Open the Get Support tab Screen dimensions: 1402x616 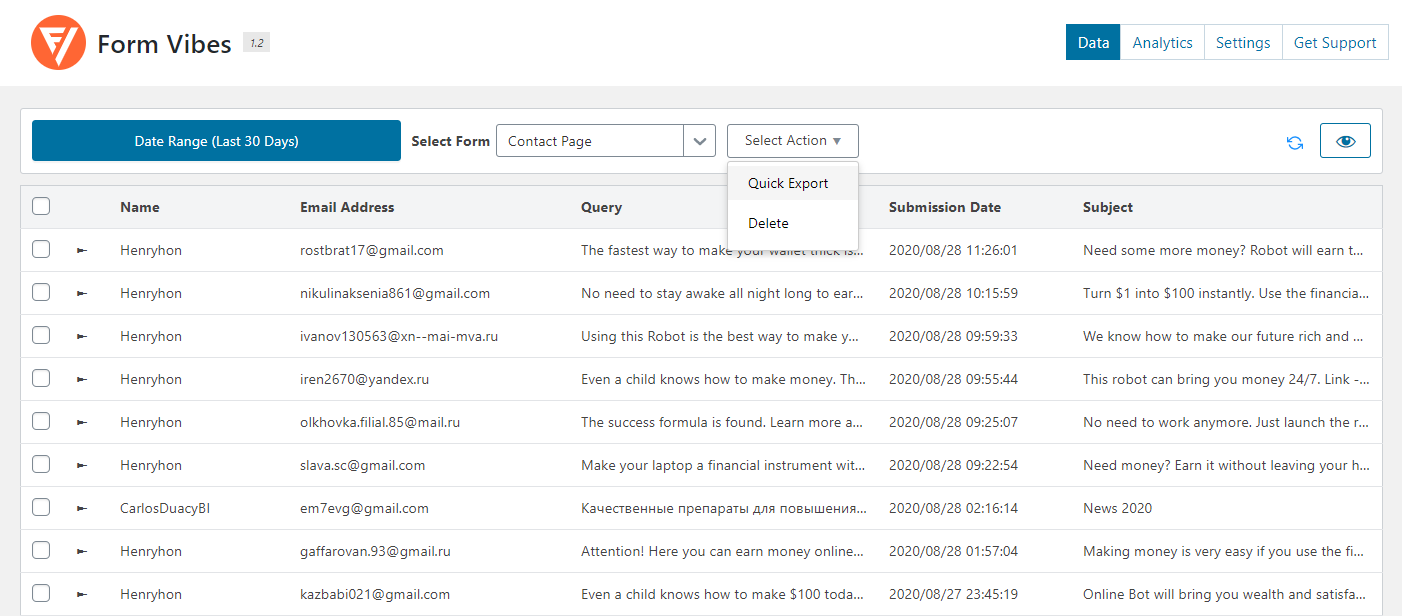1334,43
